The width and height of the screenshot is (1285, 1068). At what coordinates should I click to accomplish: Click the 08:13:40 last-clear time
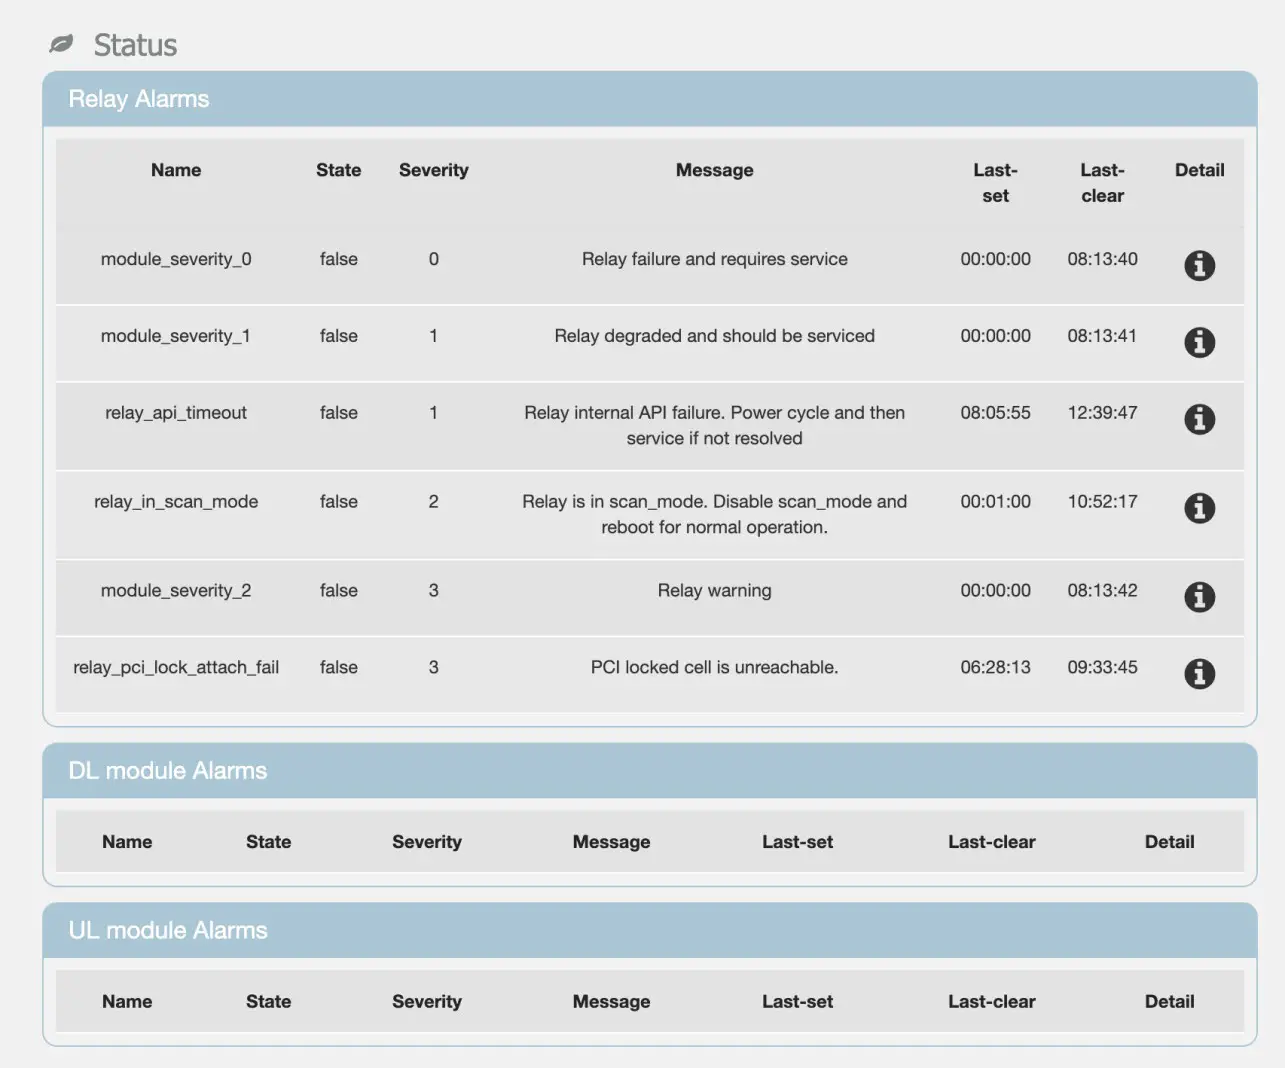(x=1103, y=259)
